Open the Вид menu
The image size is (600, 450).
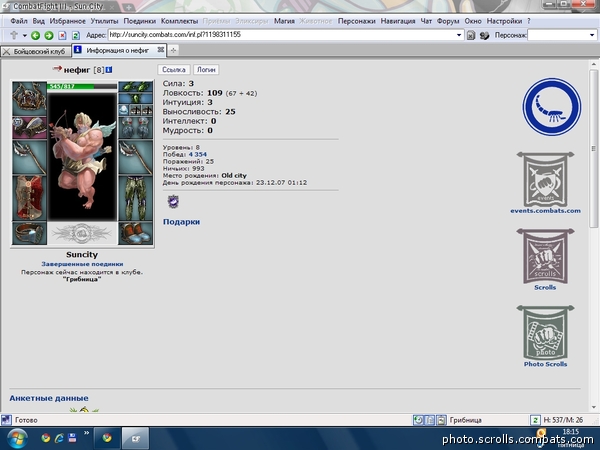(38, 21)
